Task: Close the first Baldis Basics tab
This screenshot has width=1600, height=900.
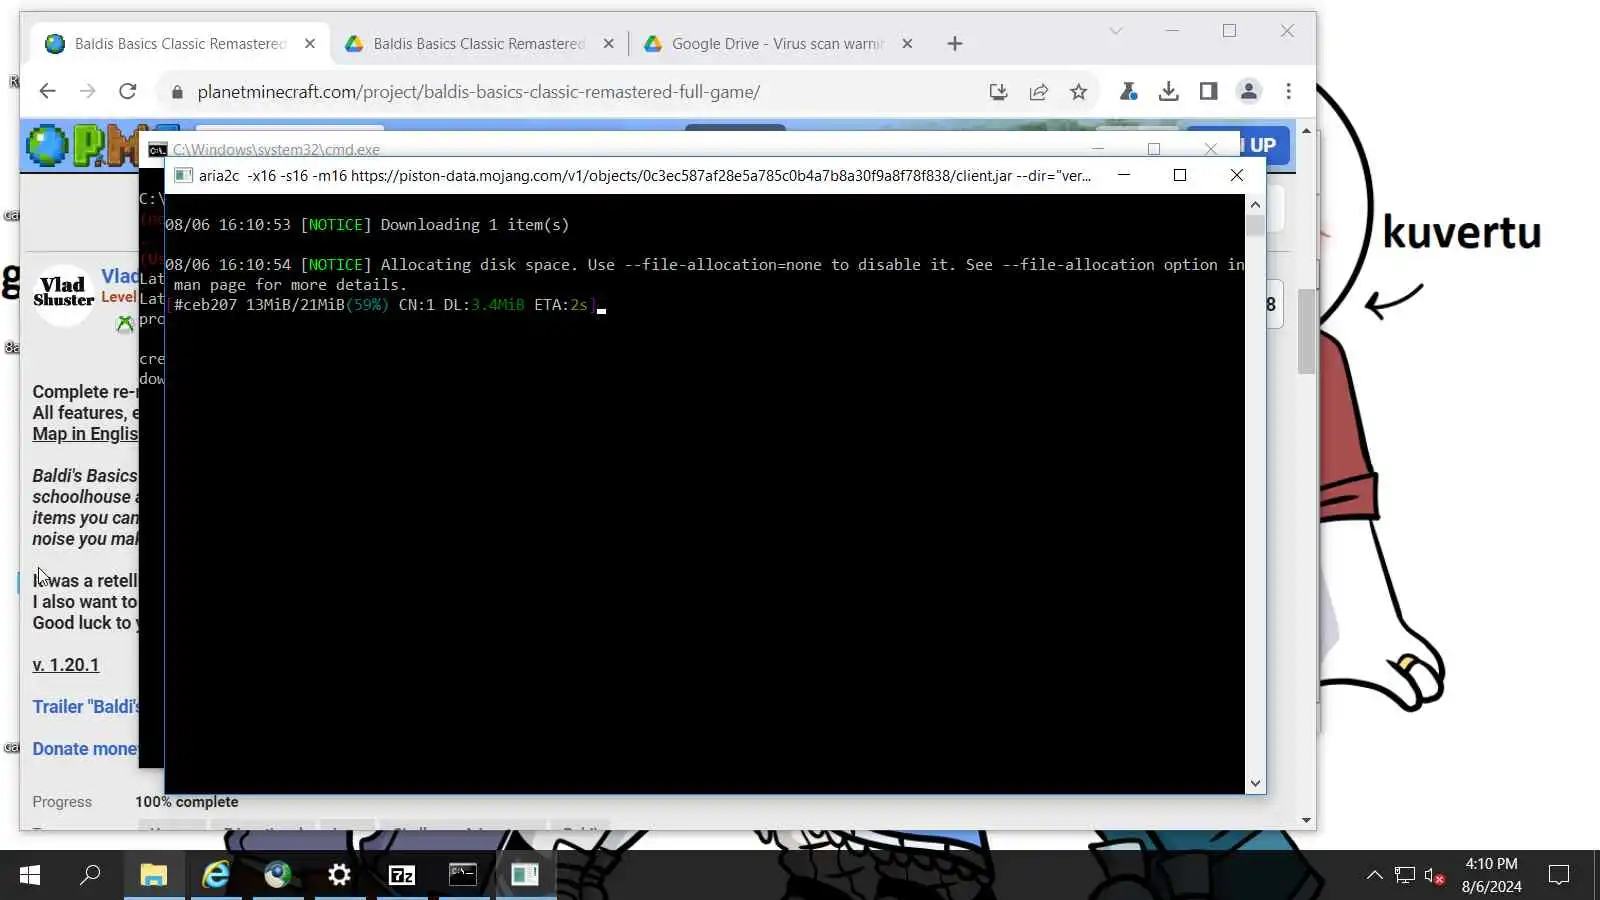Action: pos(310,44)
